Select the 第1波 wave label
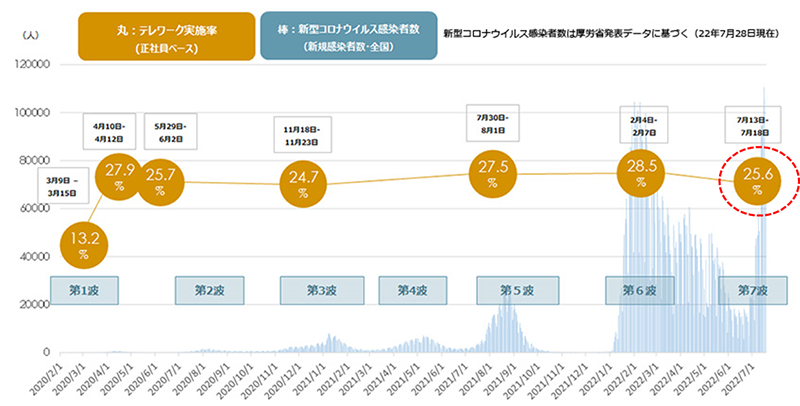Screen dimensions: 800x406 tap(83, 290)
